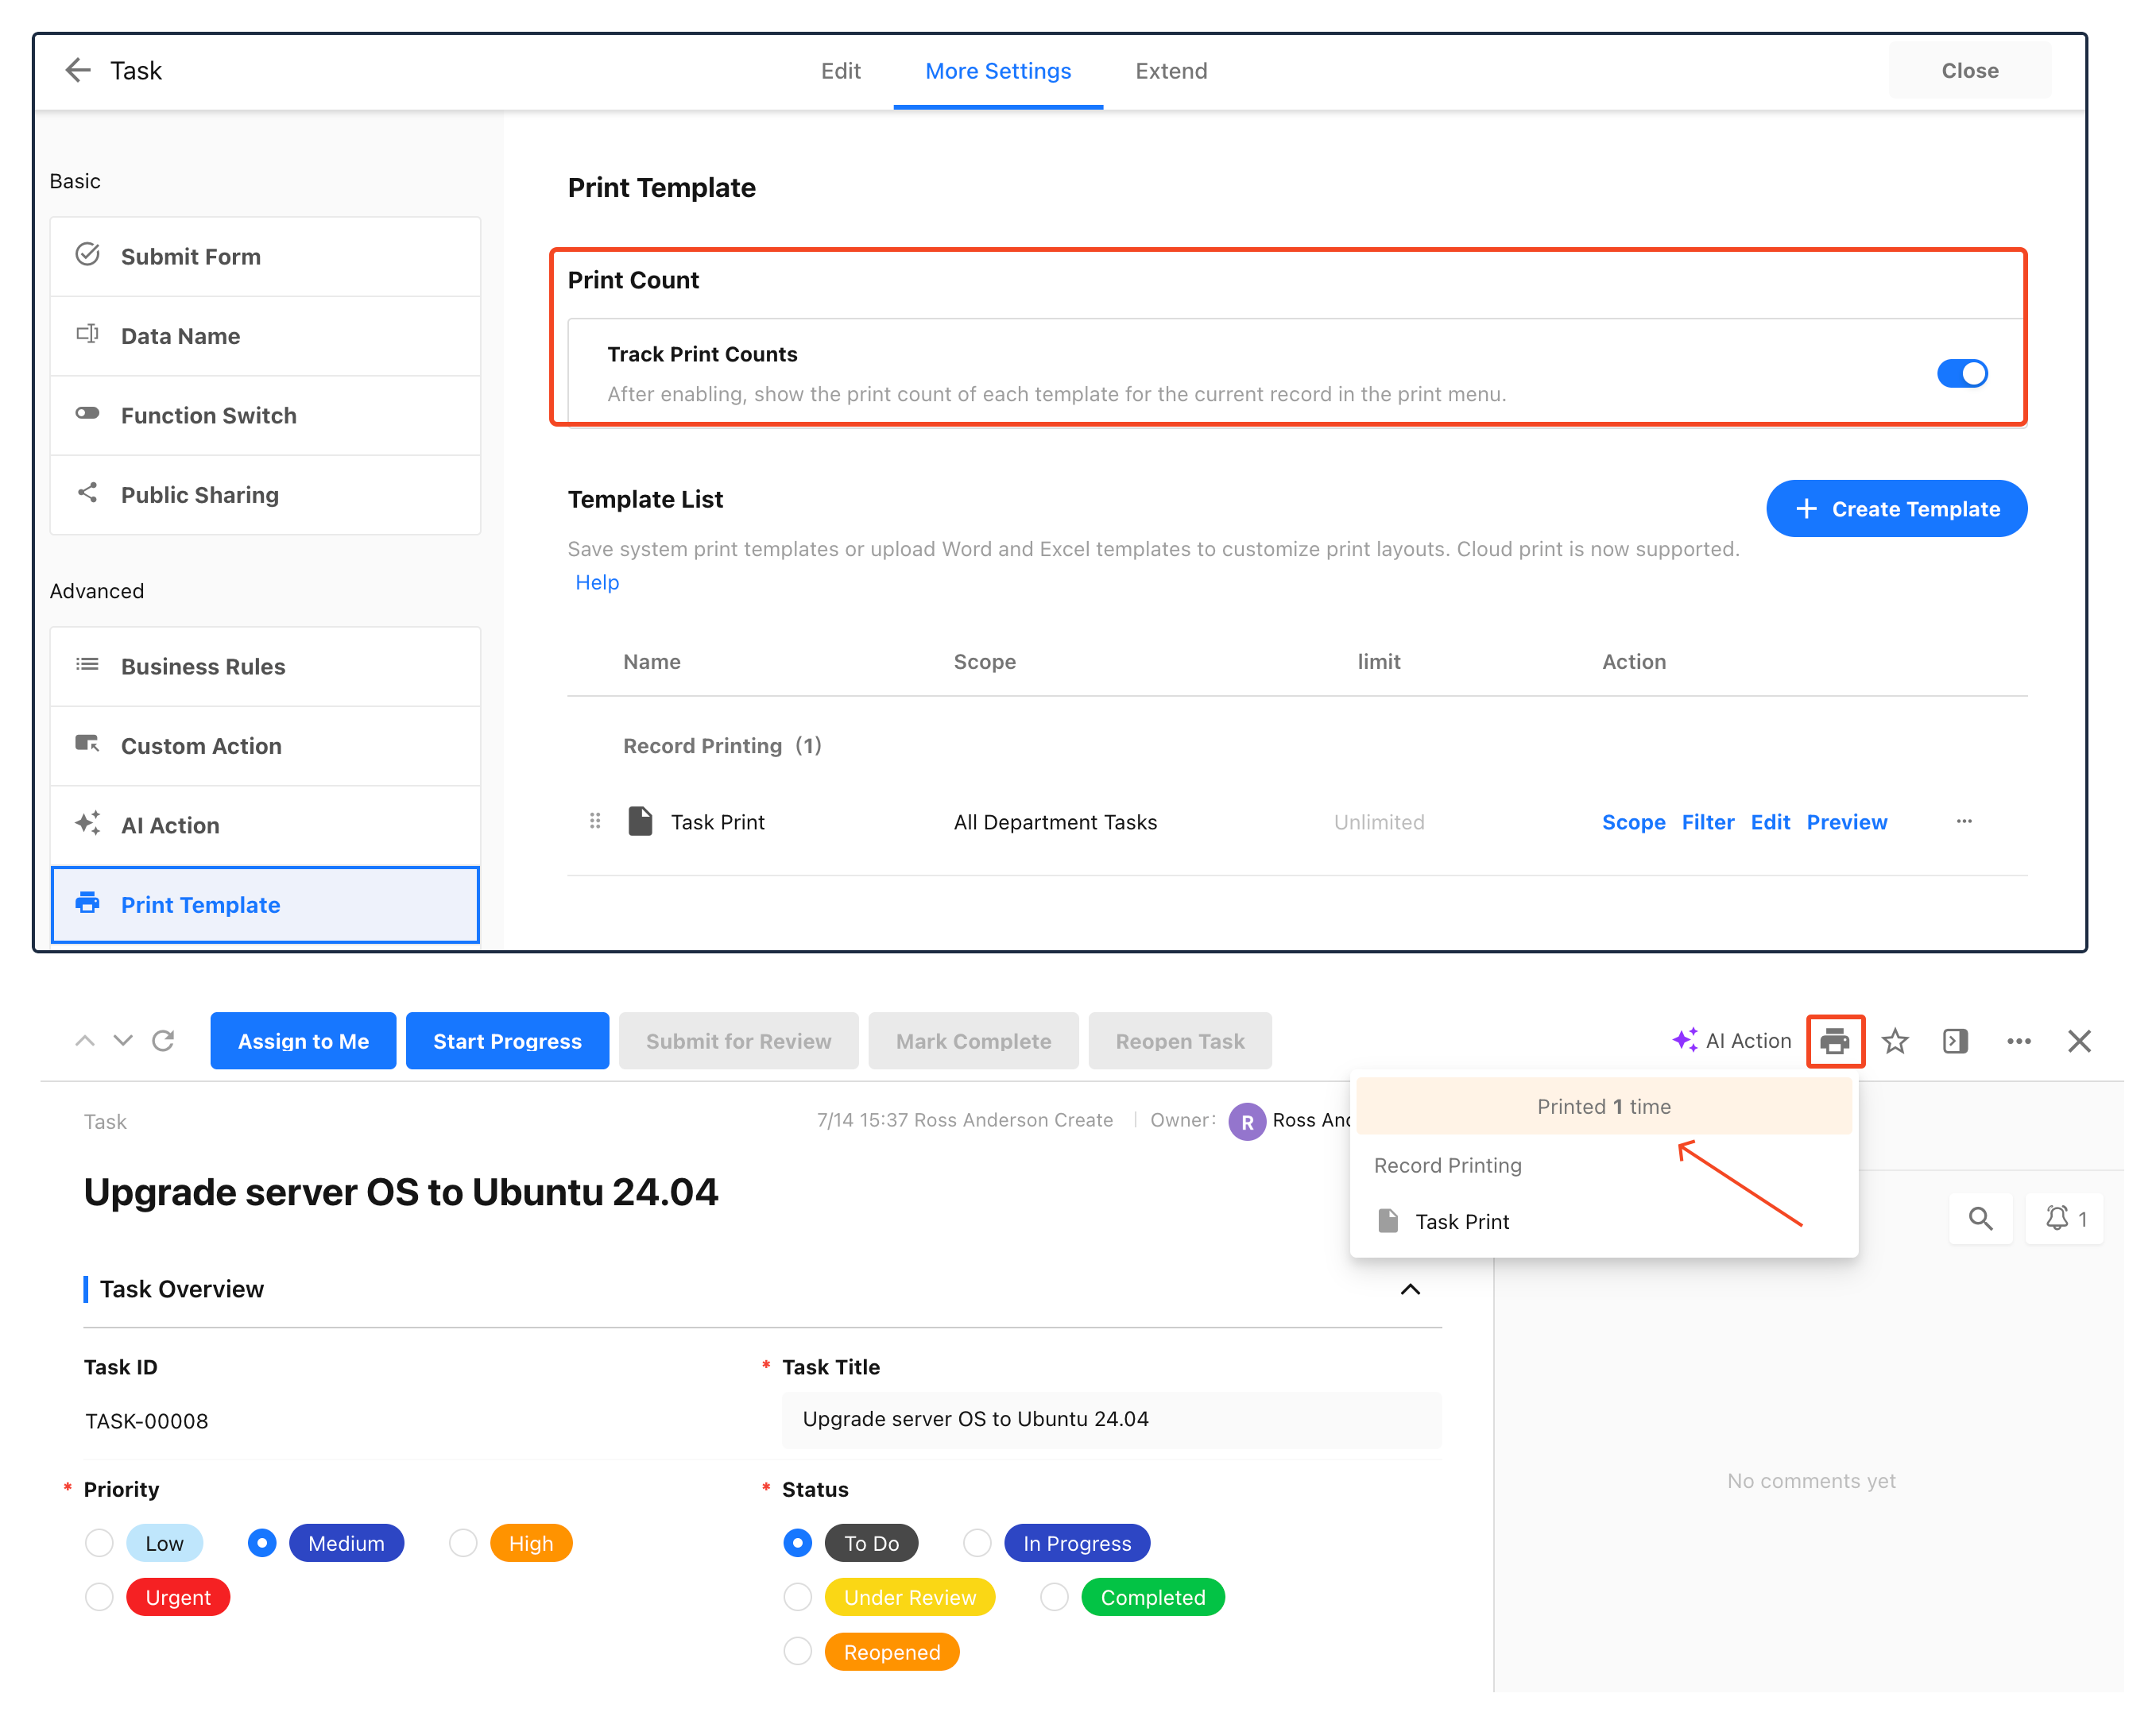The image size is (2156, 1724).
Task: Select Medium priority radio button
Action: tap(262, 1543)
